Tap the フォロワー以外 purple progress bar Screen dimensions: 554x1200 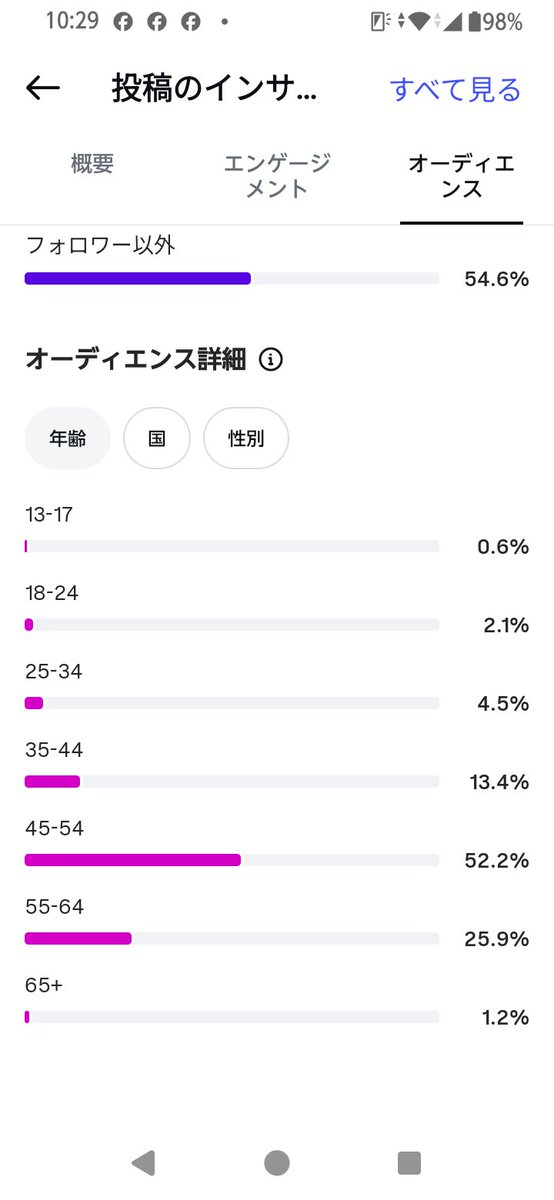(x=232, y=279)
